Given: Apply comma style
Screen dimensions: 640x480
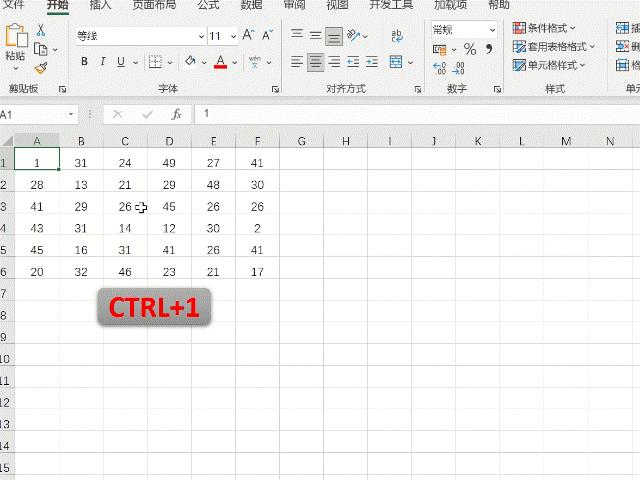Looking at the screenshot, I should tap(489, 49).
